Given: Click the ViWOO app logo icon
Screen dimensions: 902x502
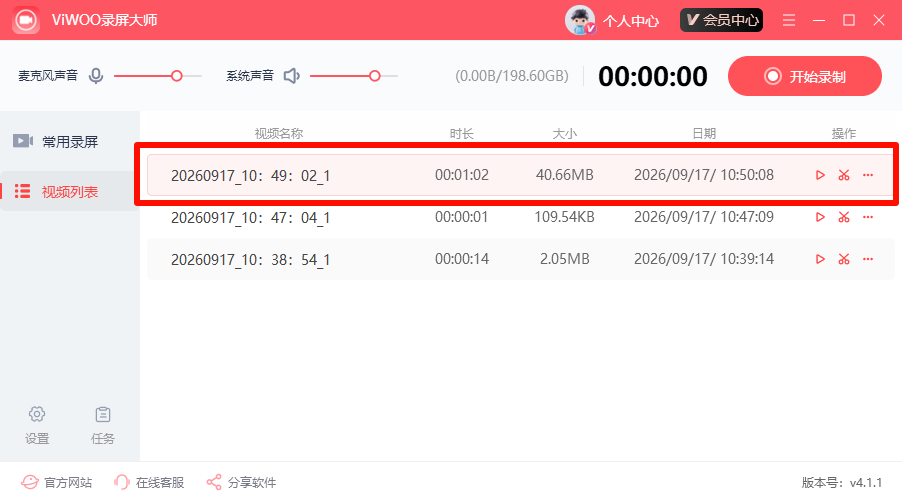Looking at the screenshot, I should 25,20.
